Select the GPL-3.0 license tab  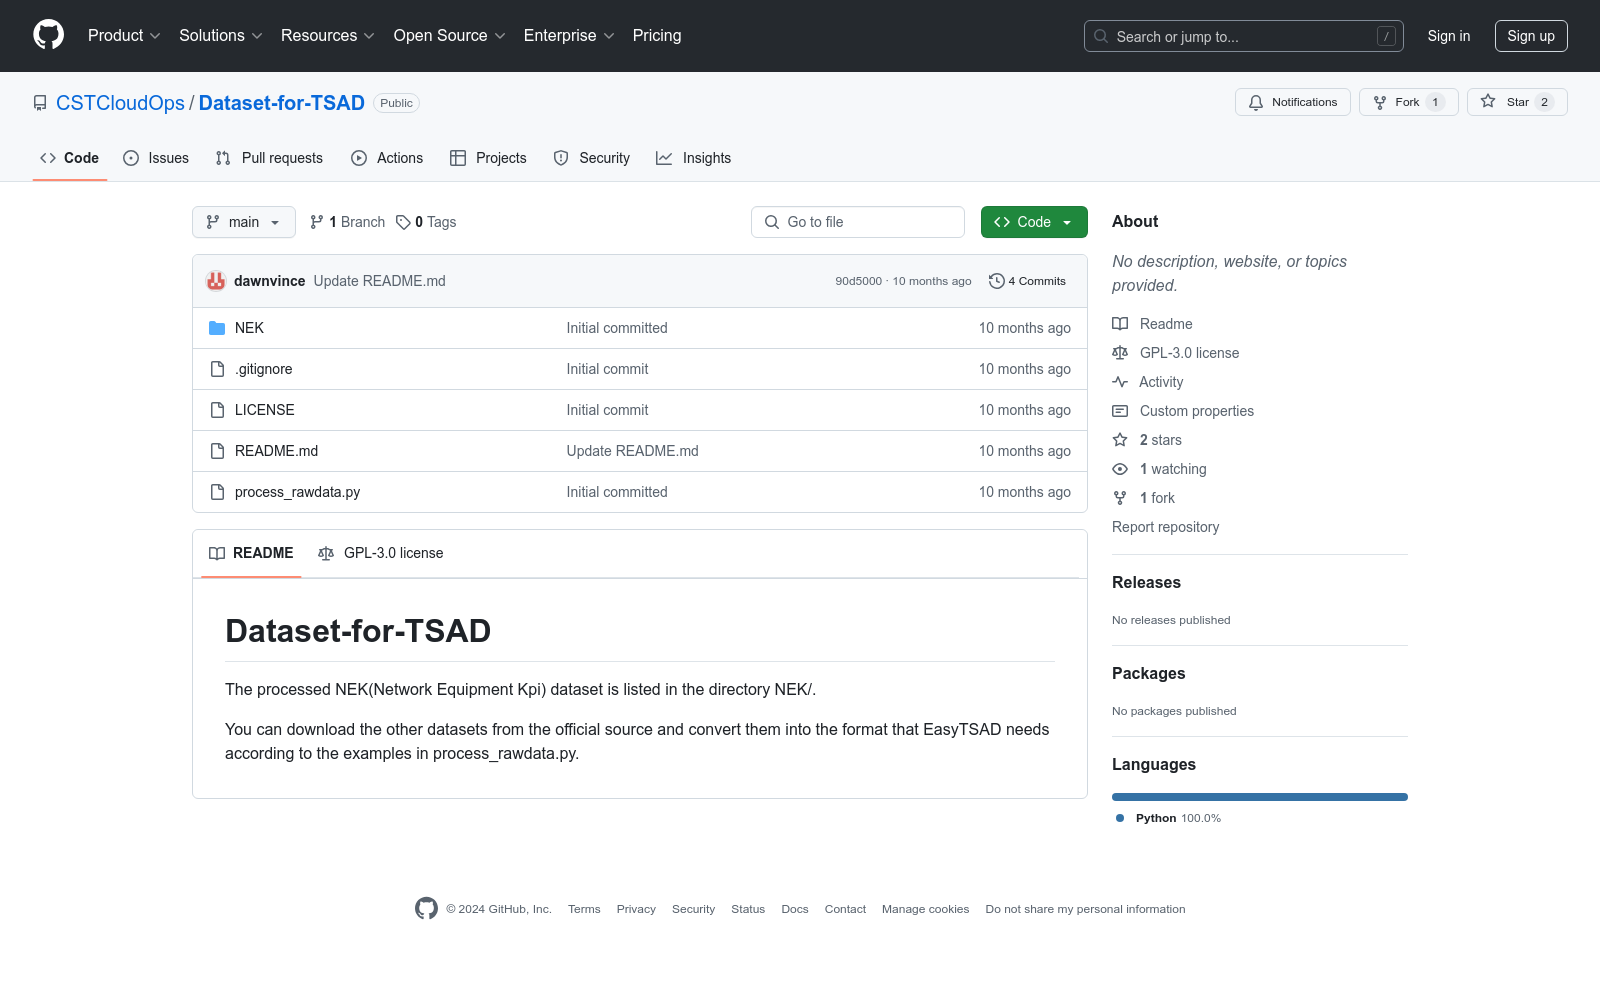pyautogui.click(x=381, y=553)
